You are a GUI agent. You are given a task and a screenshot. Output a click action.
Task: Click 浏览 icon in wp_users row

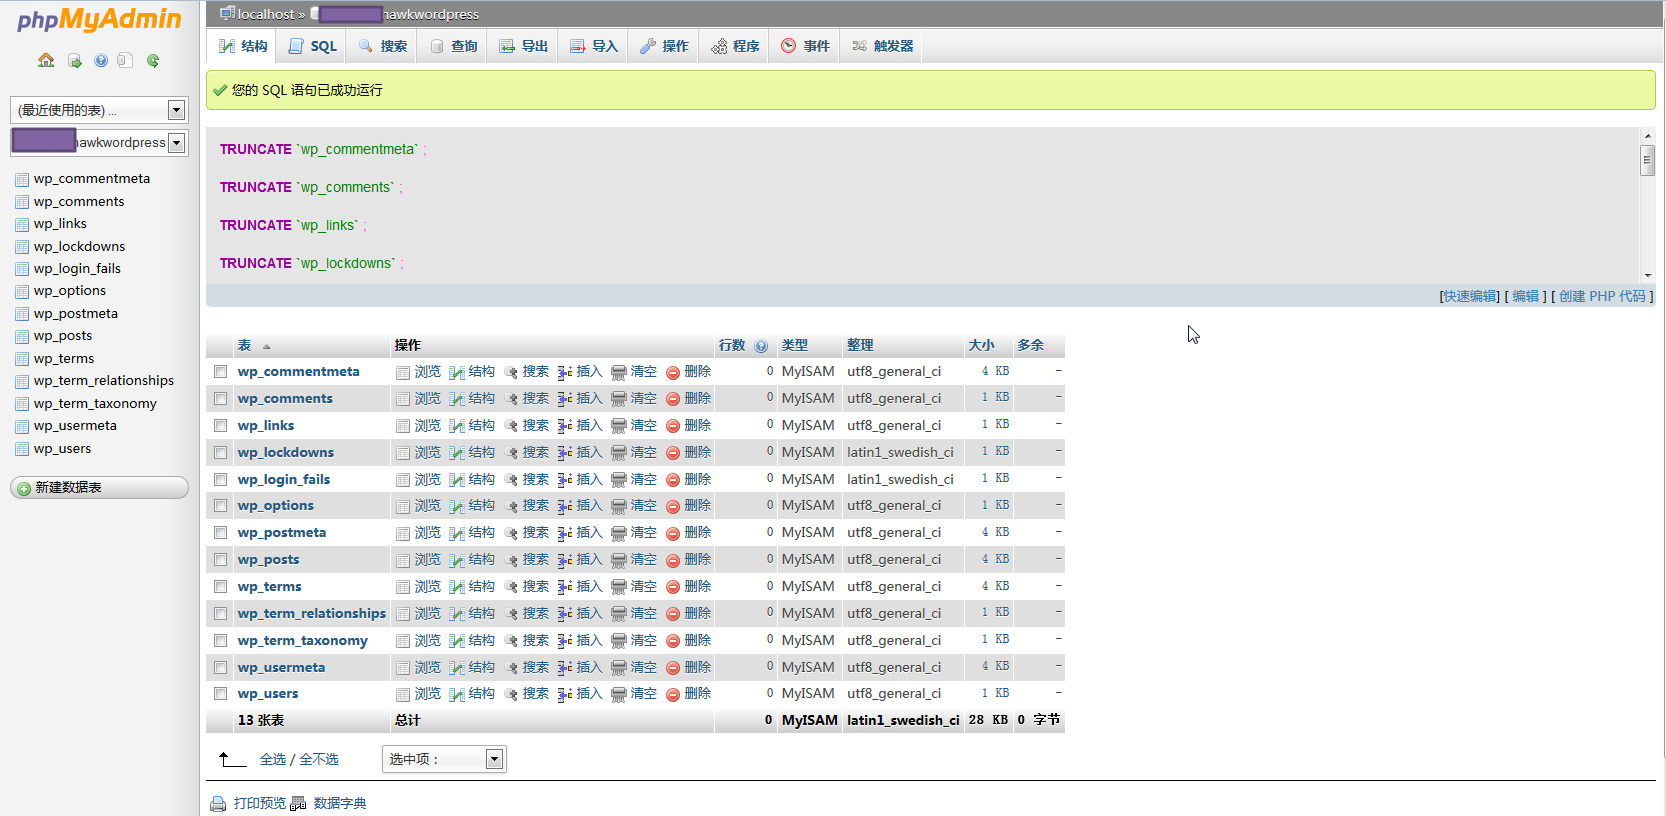pos(403,694)
